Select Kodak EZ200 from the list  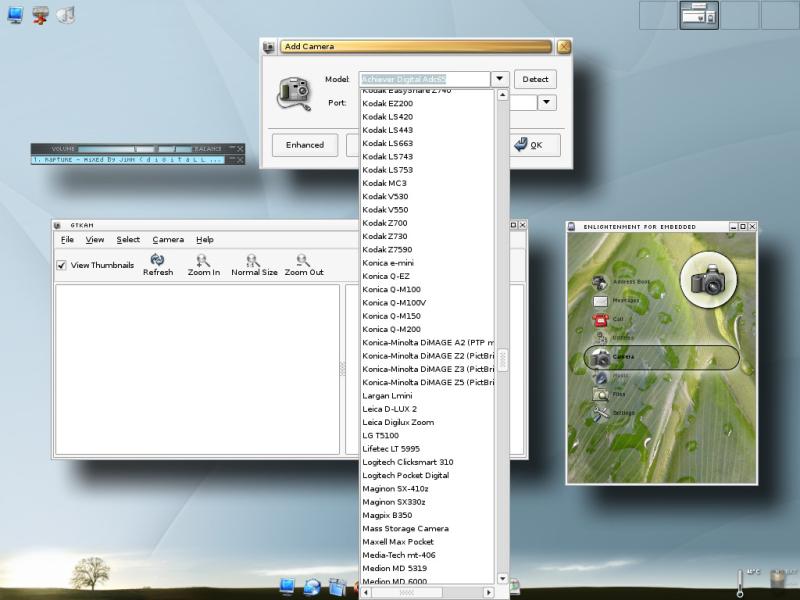[x=428, y=104]
